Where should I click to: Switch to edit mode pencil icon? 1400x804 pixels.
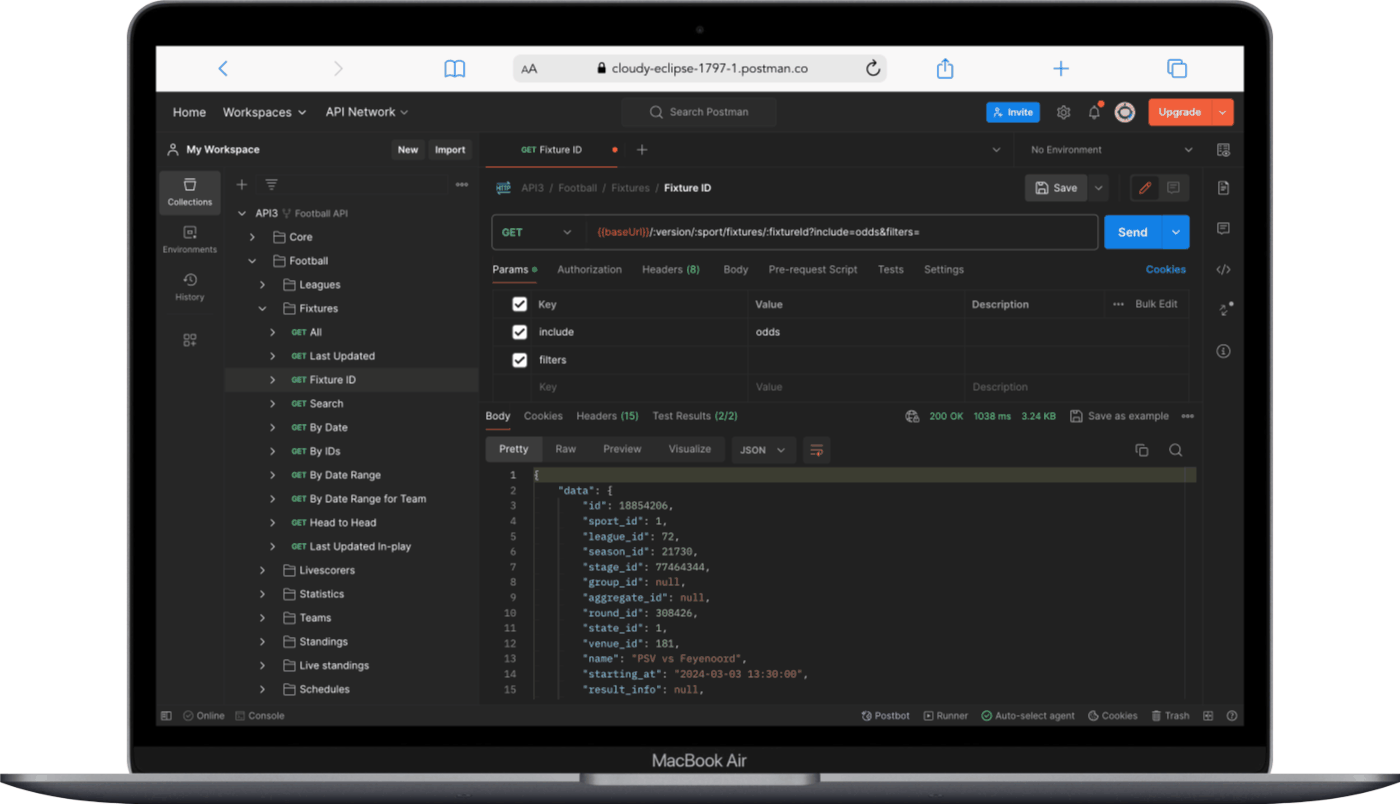point(1145,188)
